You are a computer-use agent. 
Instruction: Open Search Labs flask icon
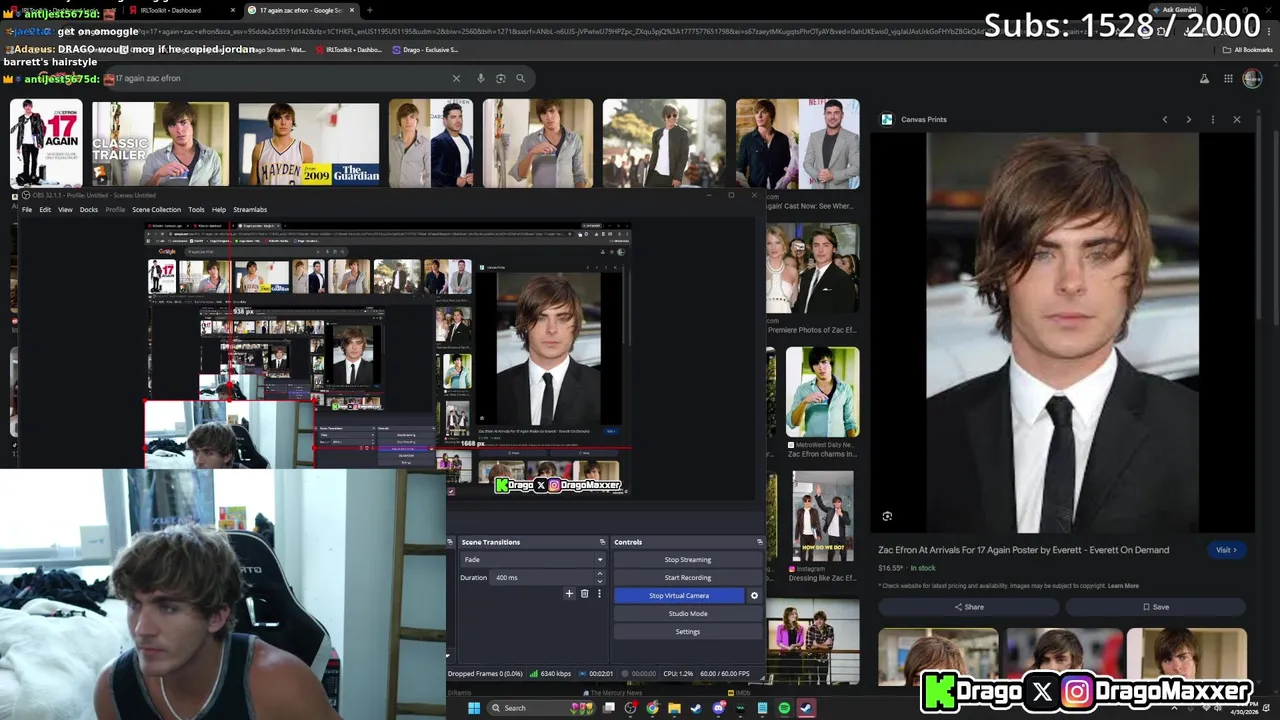pyautogui.click(x=1204, y=78)
